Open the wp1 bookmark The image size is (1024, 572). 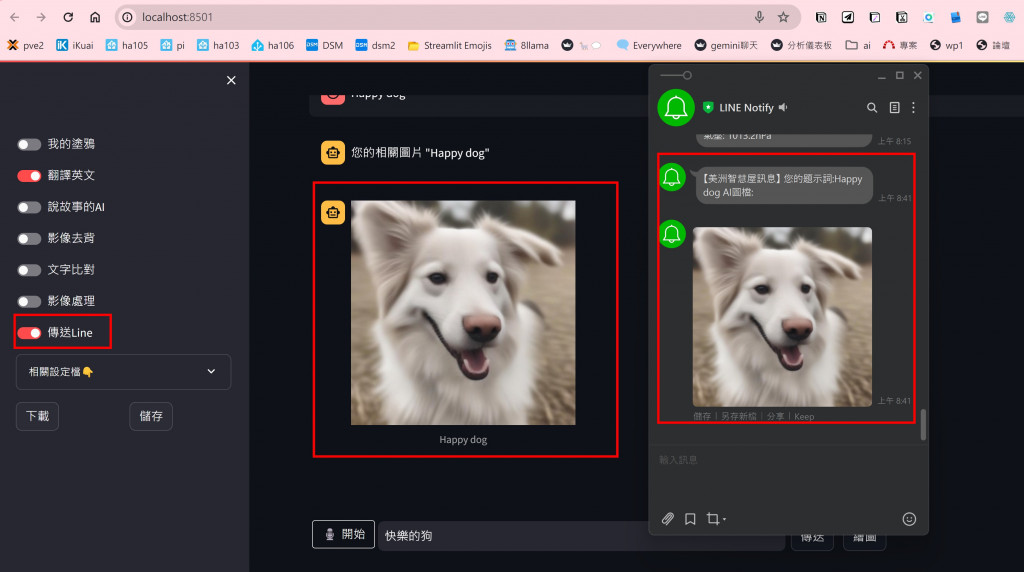[x=946, y=45]
